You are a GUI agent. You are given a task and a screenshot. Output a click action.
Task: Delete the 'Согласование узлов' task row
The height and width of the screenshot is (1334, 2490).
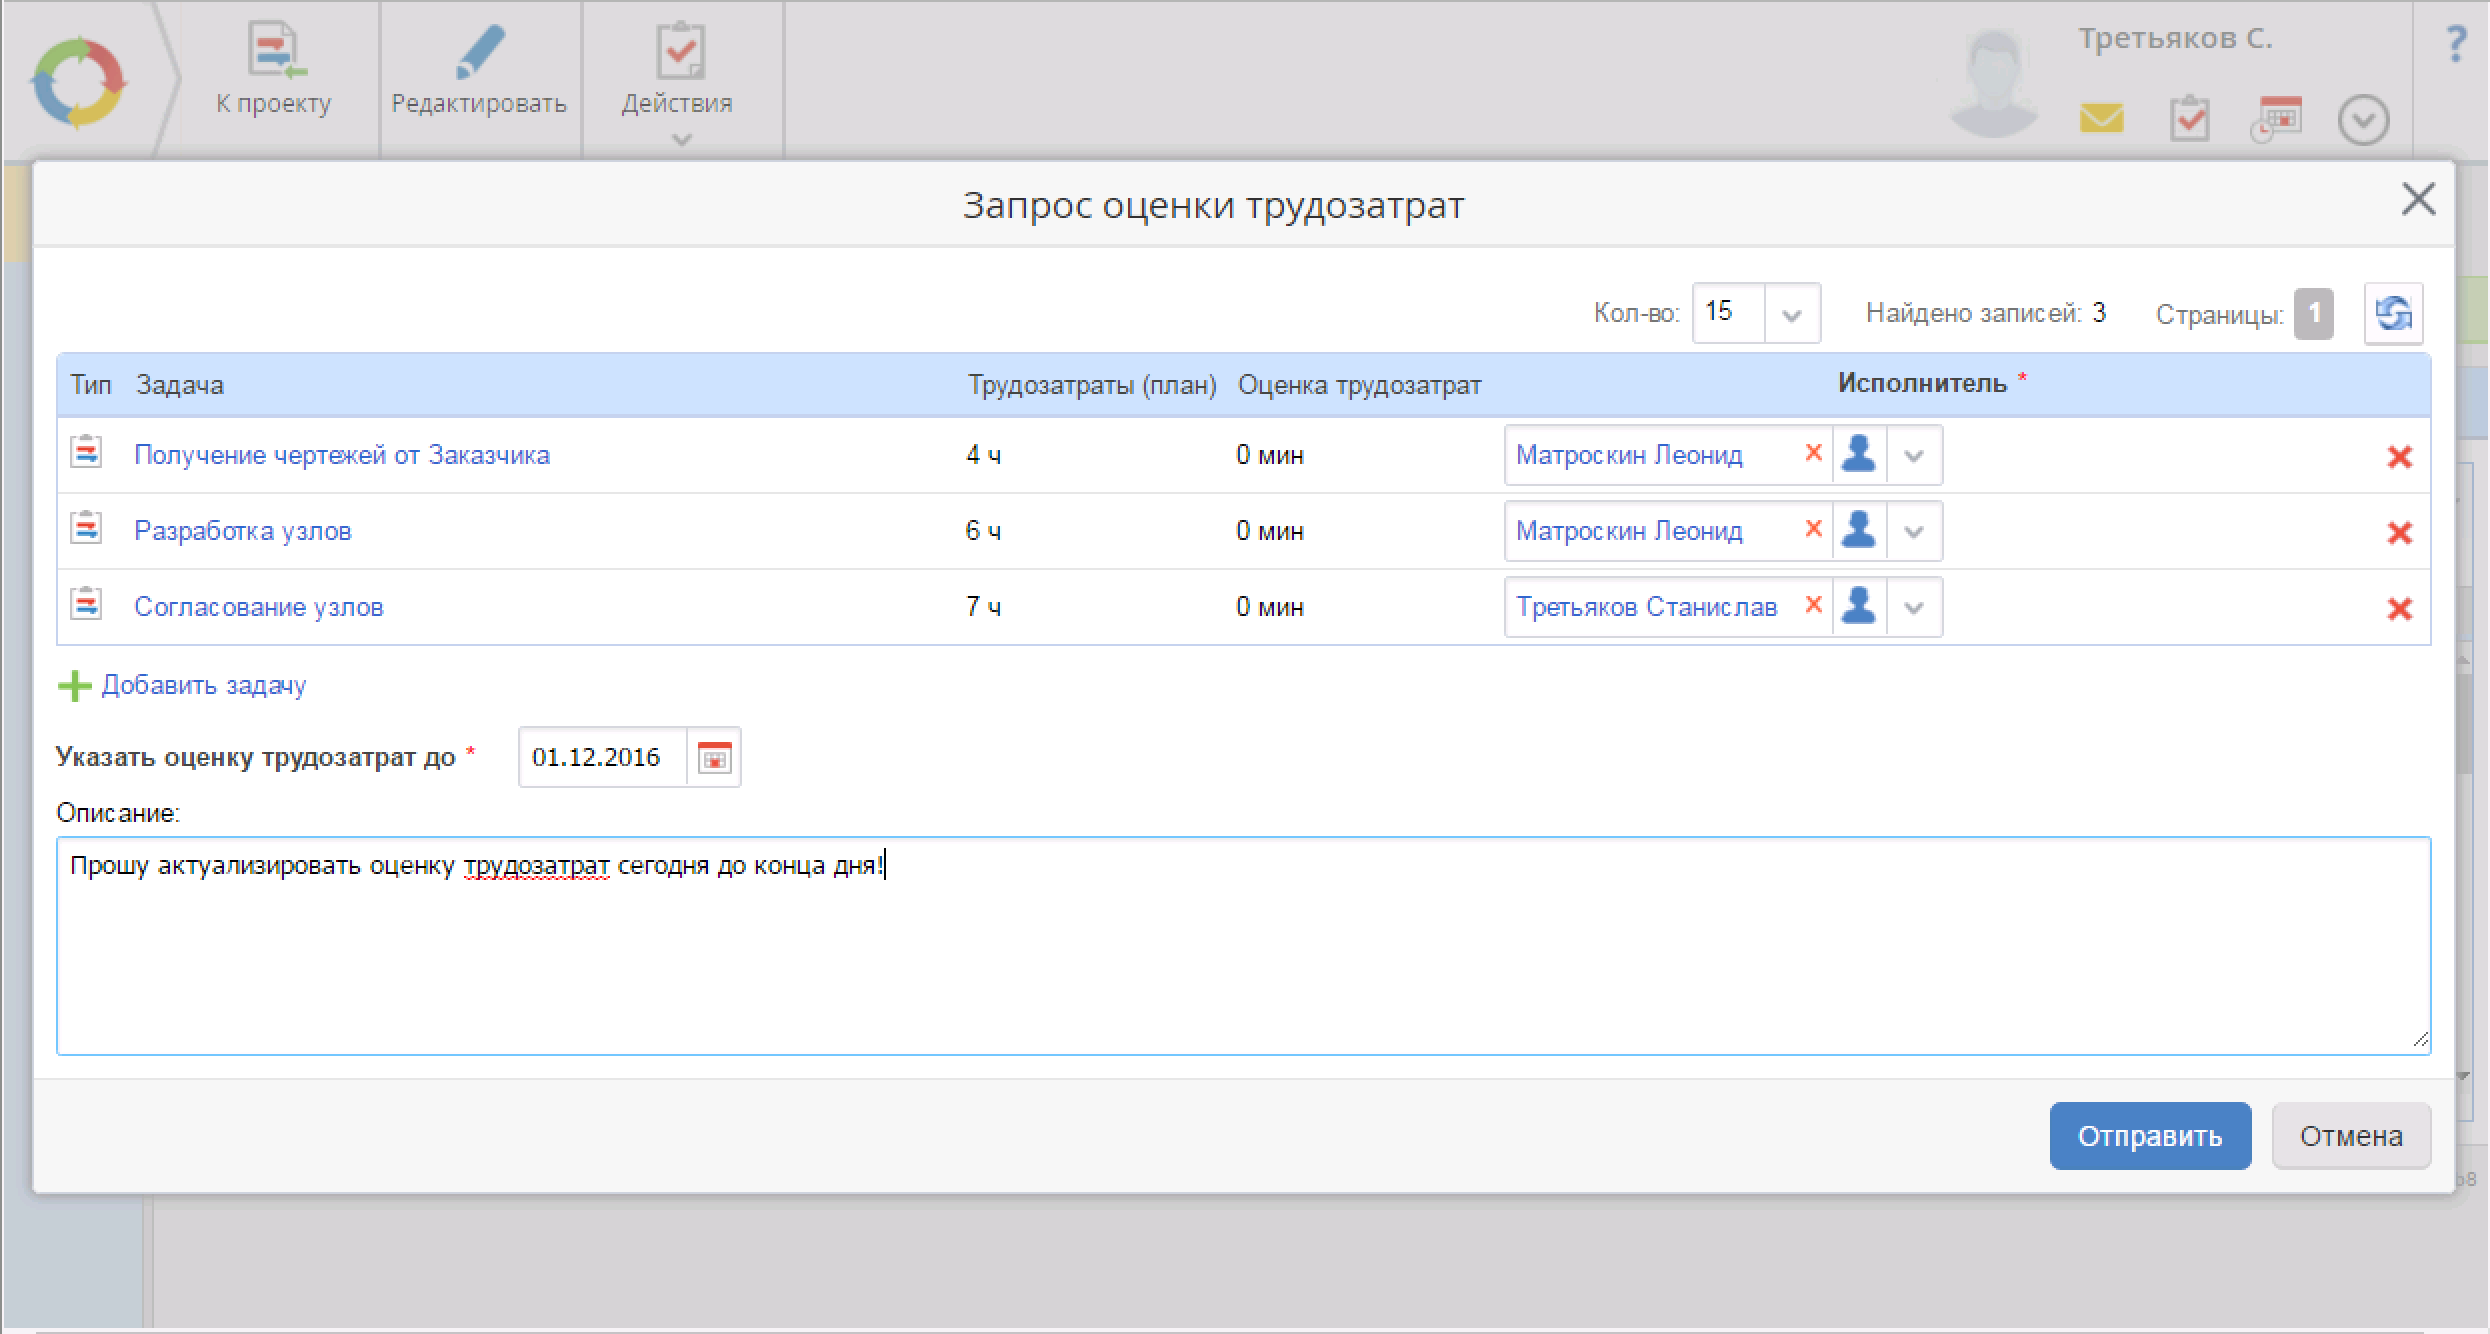tap(2399, 609)
